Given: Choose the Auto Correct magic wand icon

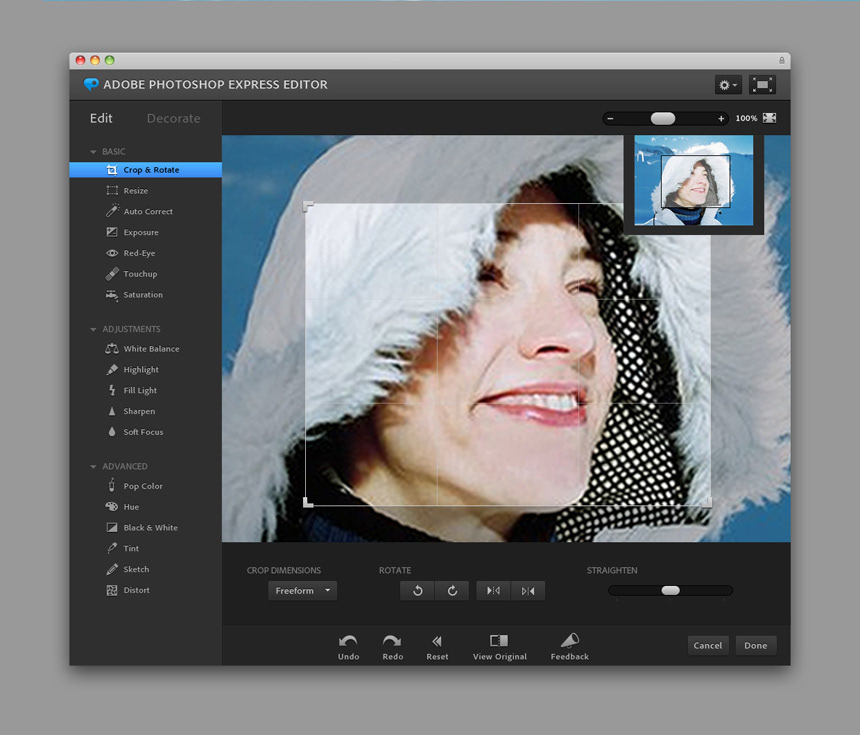Looking at the screenshot, I should [x=112, y=211].
